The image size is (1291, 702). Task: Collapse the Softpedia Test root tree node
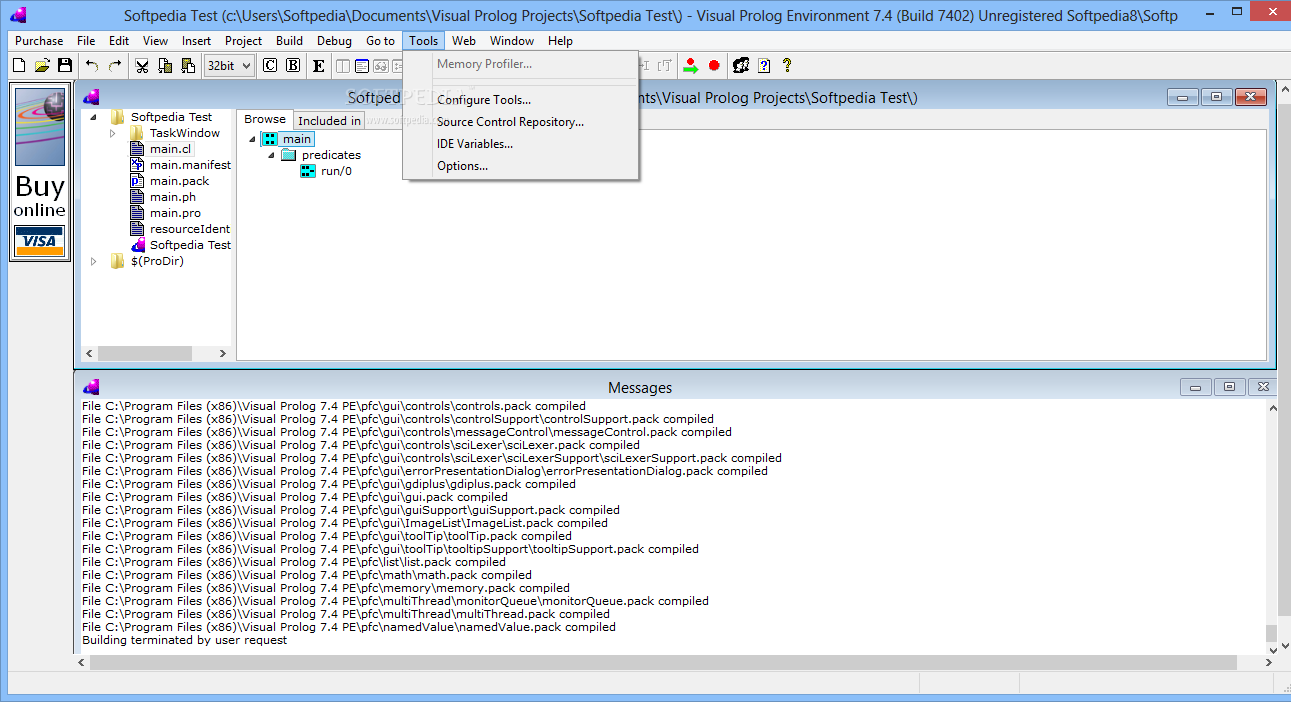(94, 118)
